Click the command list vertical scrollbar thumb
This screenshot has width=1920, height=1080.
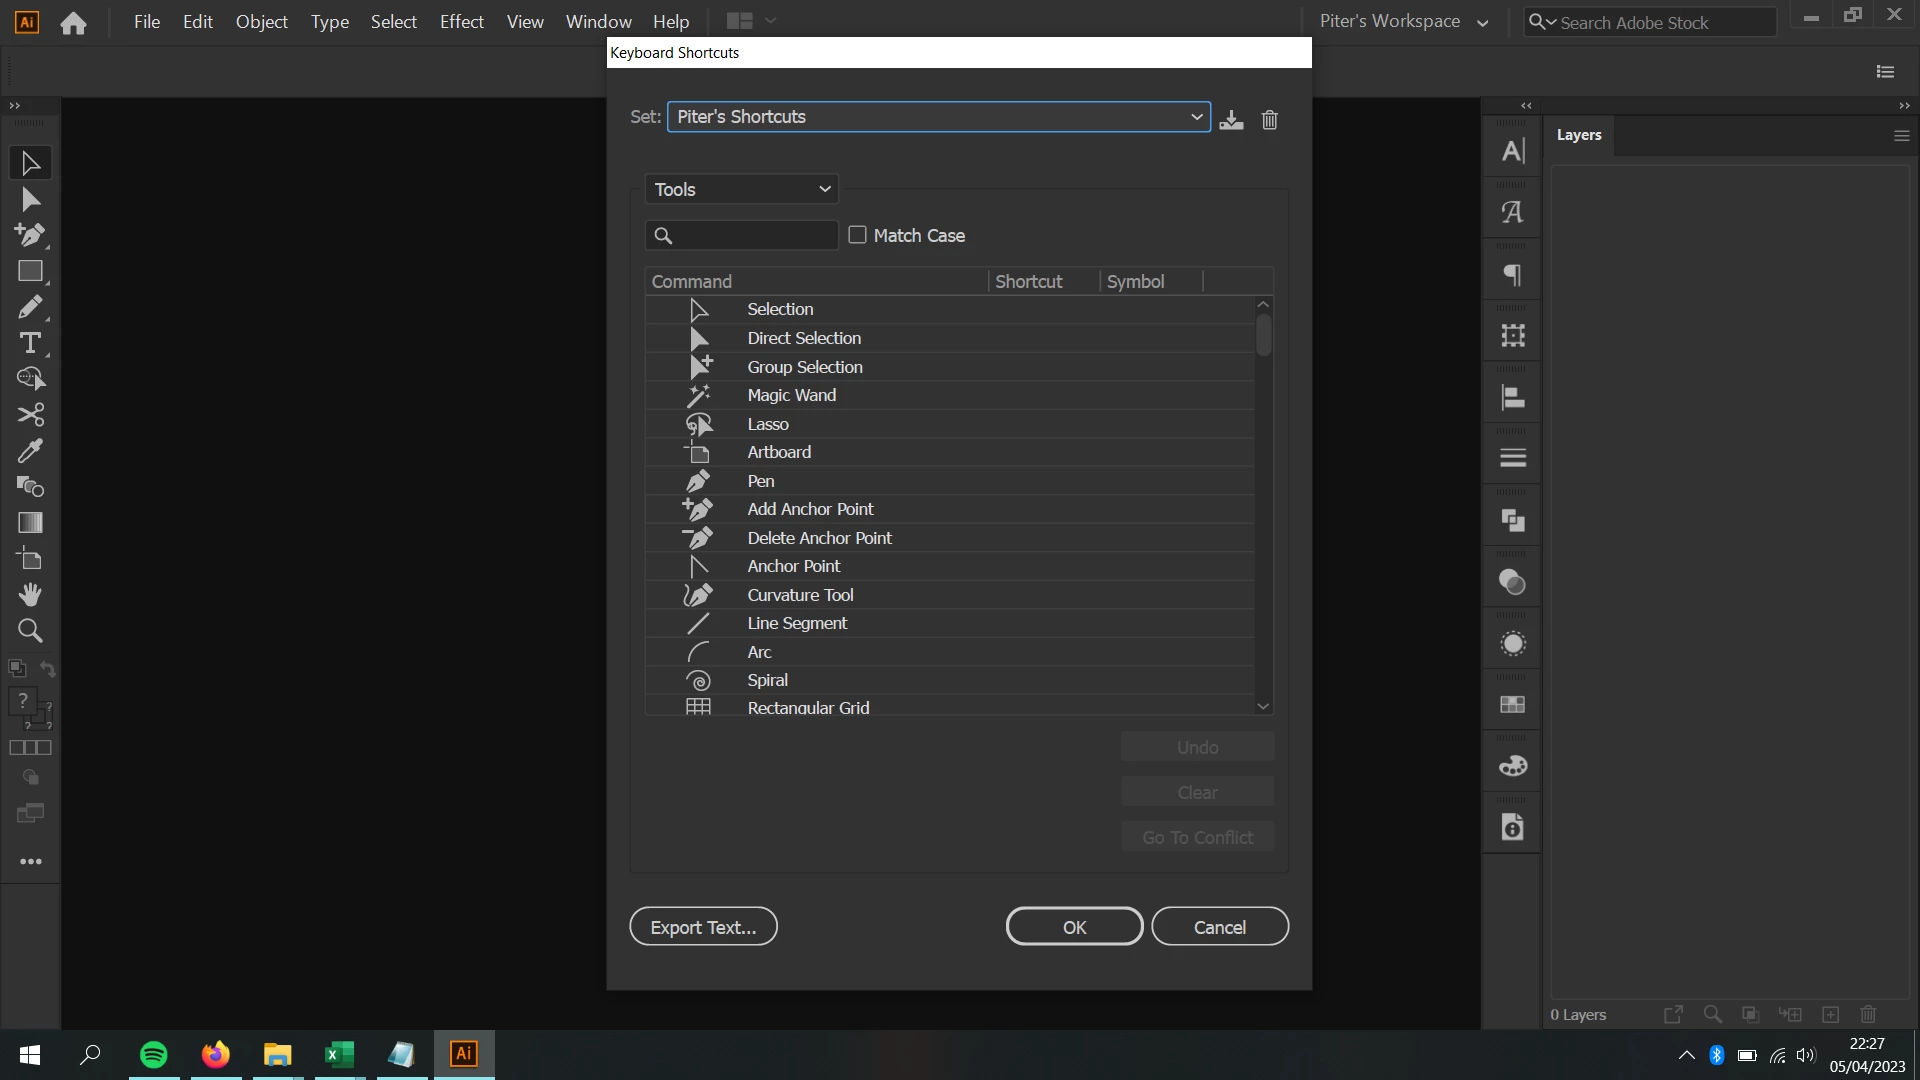pos(1263,335)
